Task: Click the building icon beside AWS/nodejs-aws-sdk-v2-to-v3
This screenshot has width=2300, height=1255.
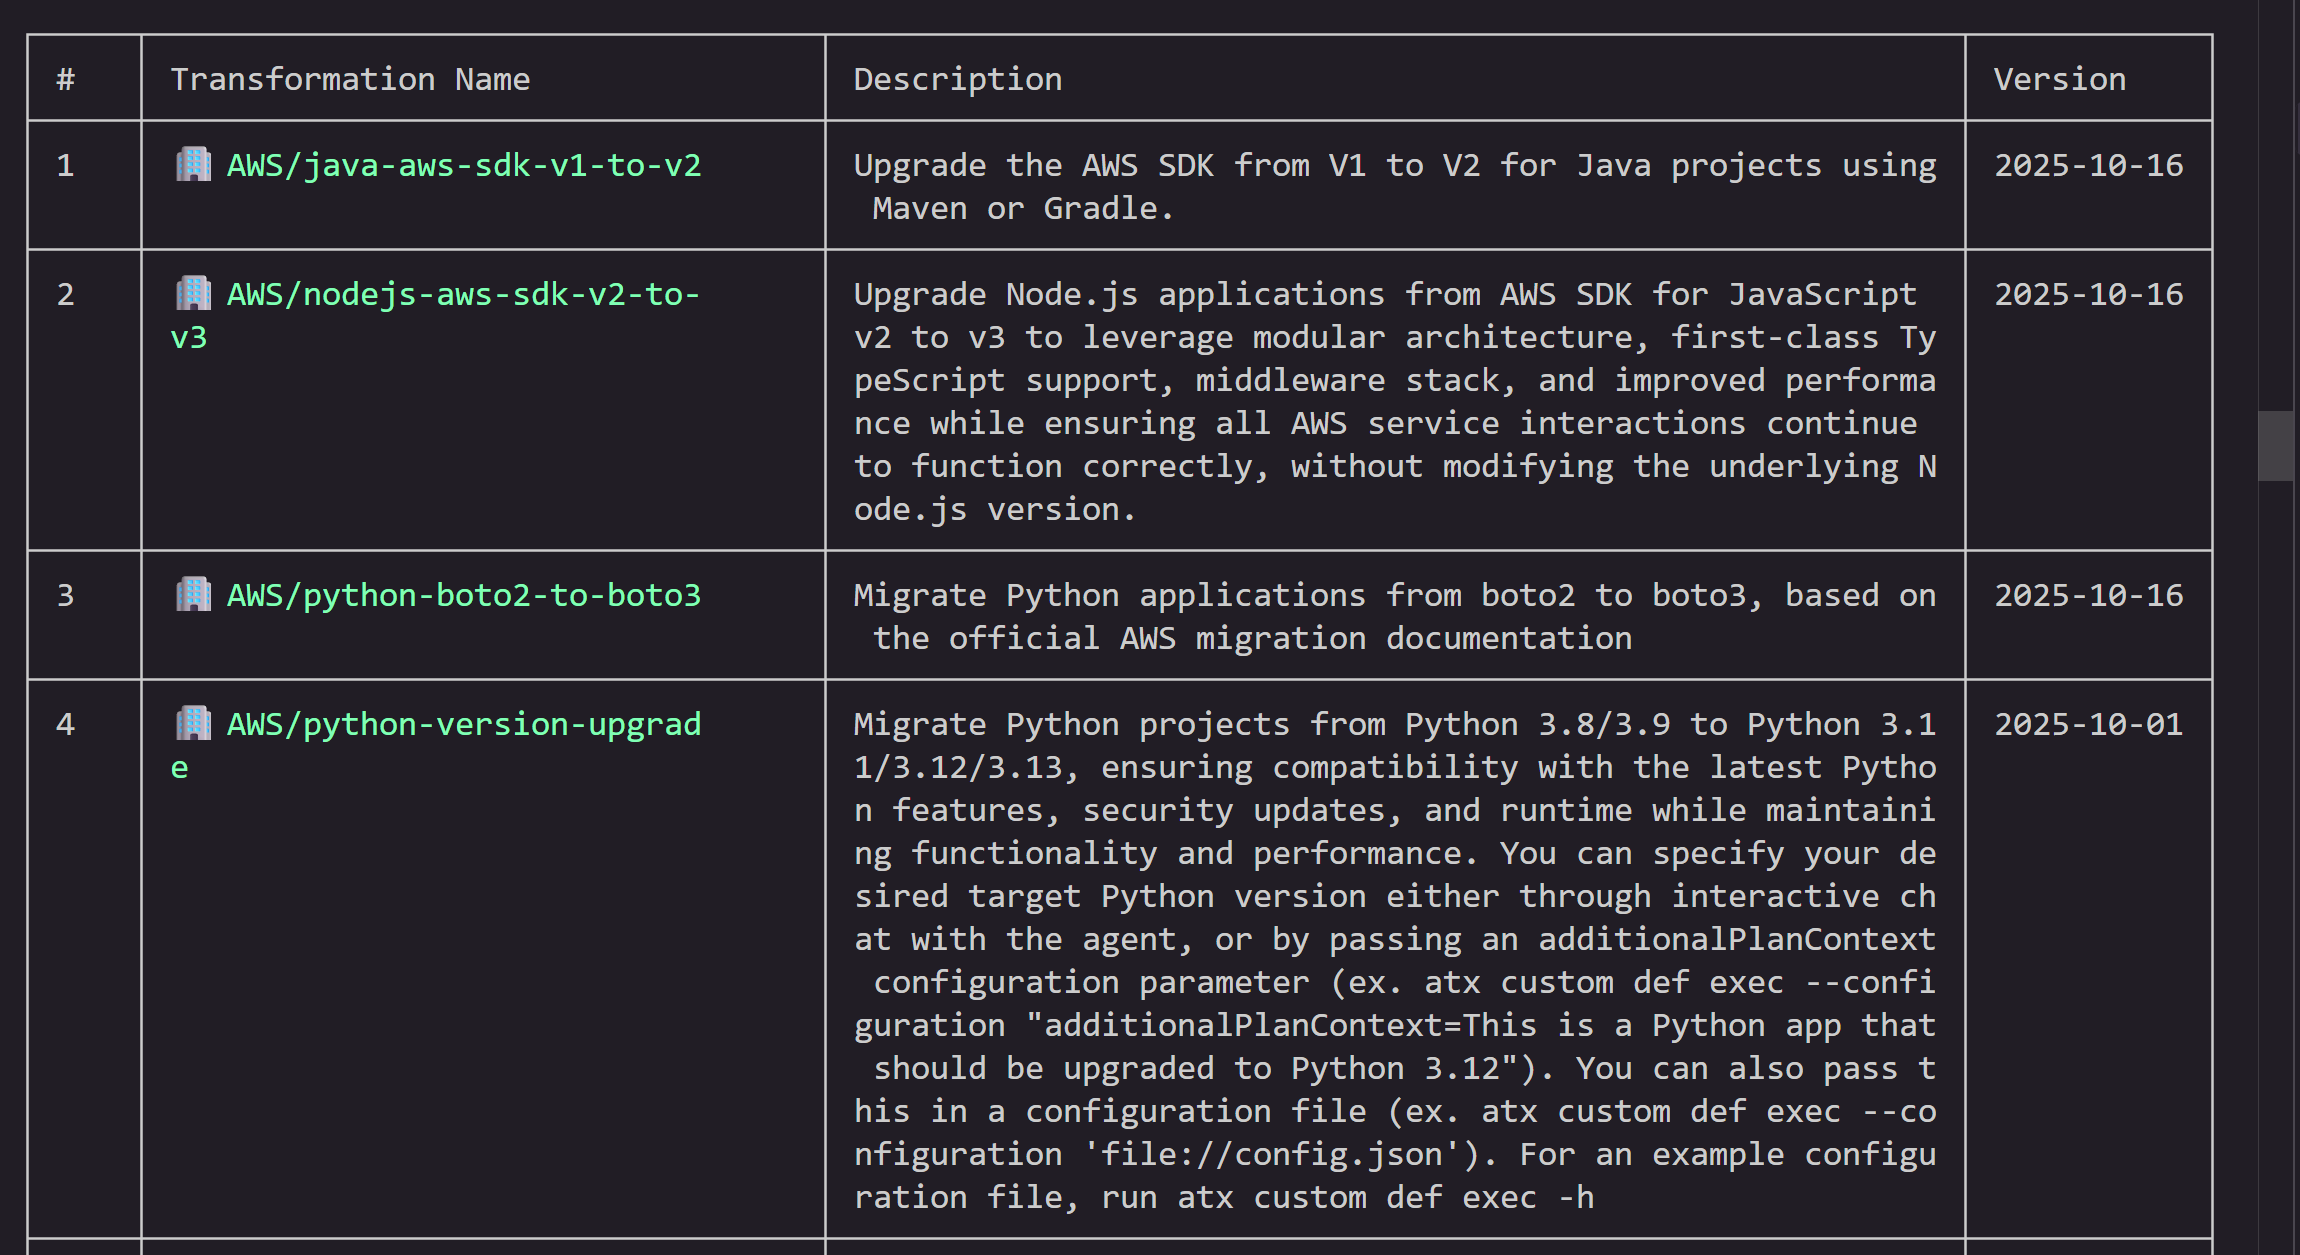Action: tap(194, 292)
